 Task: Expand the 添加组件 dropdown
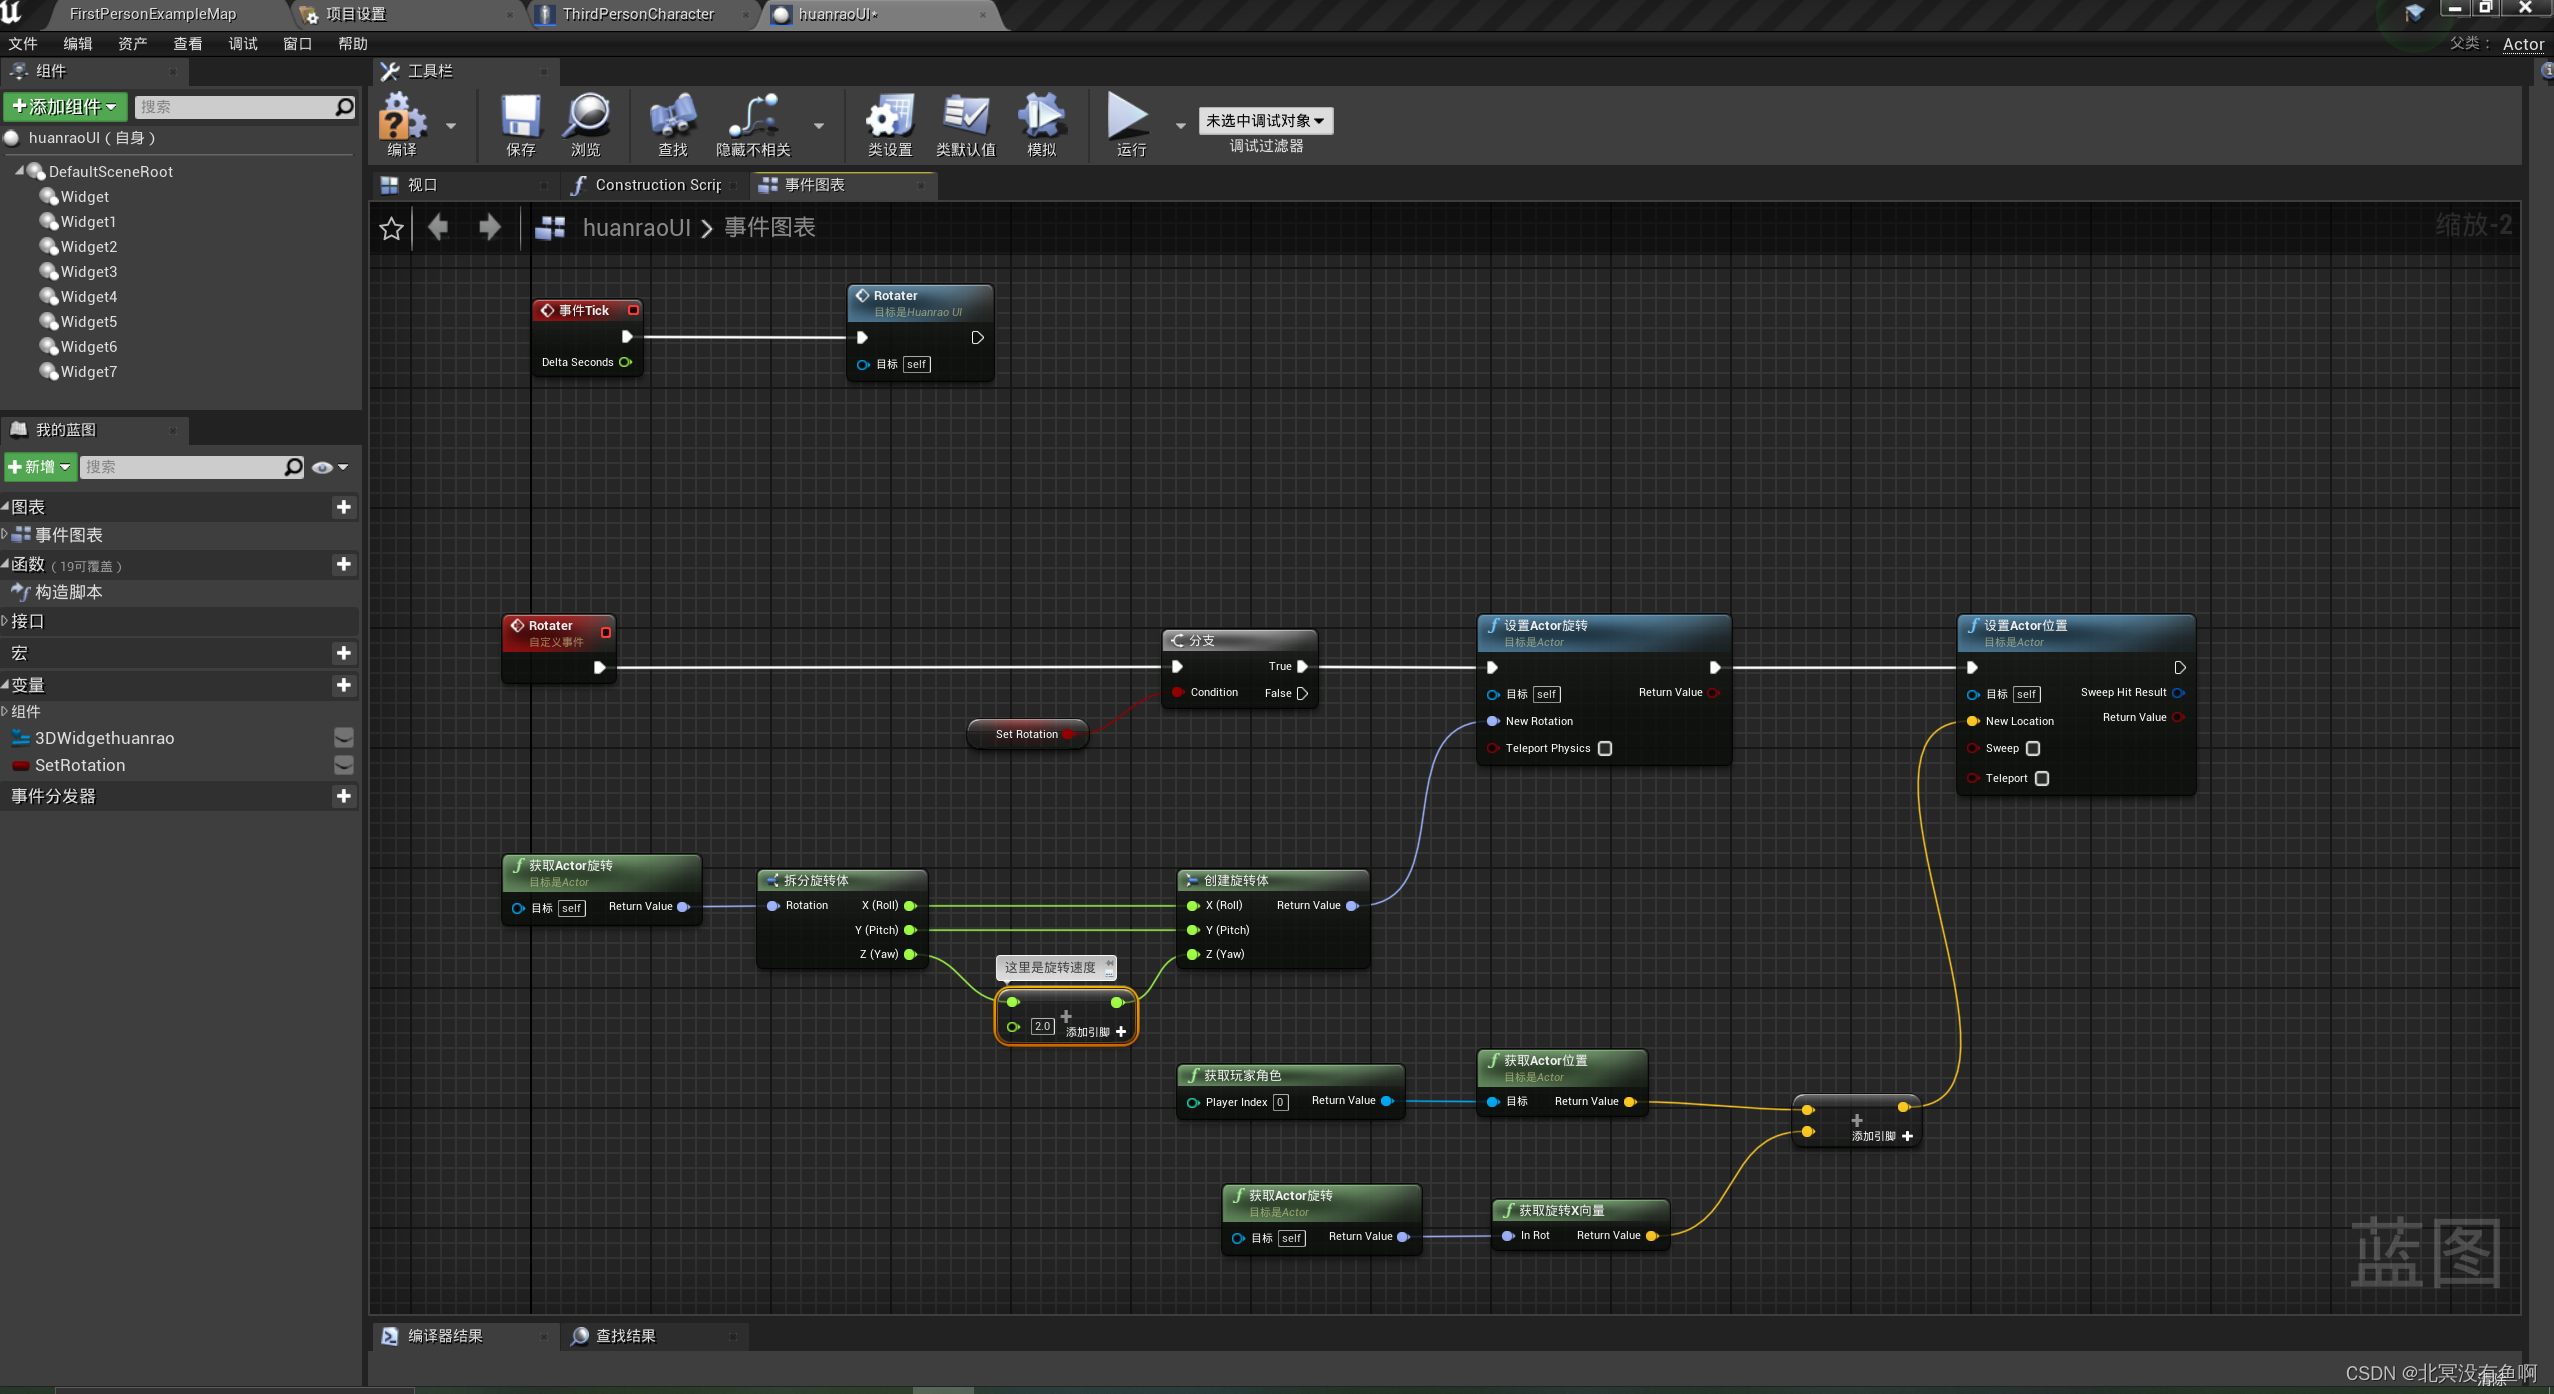click(x=65, y=107)
